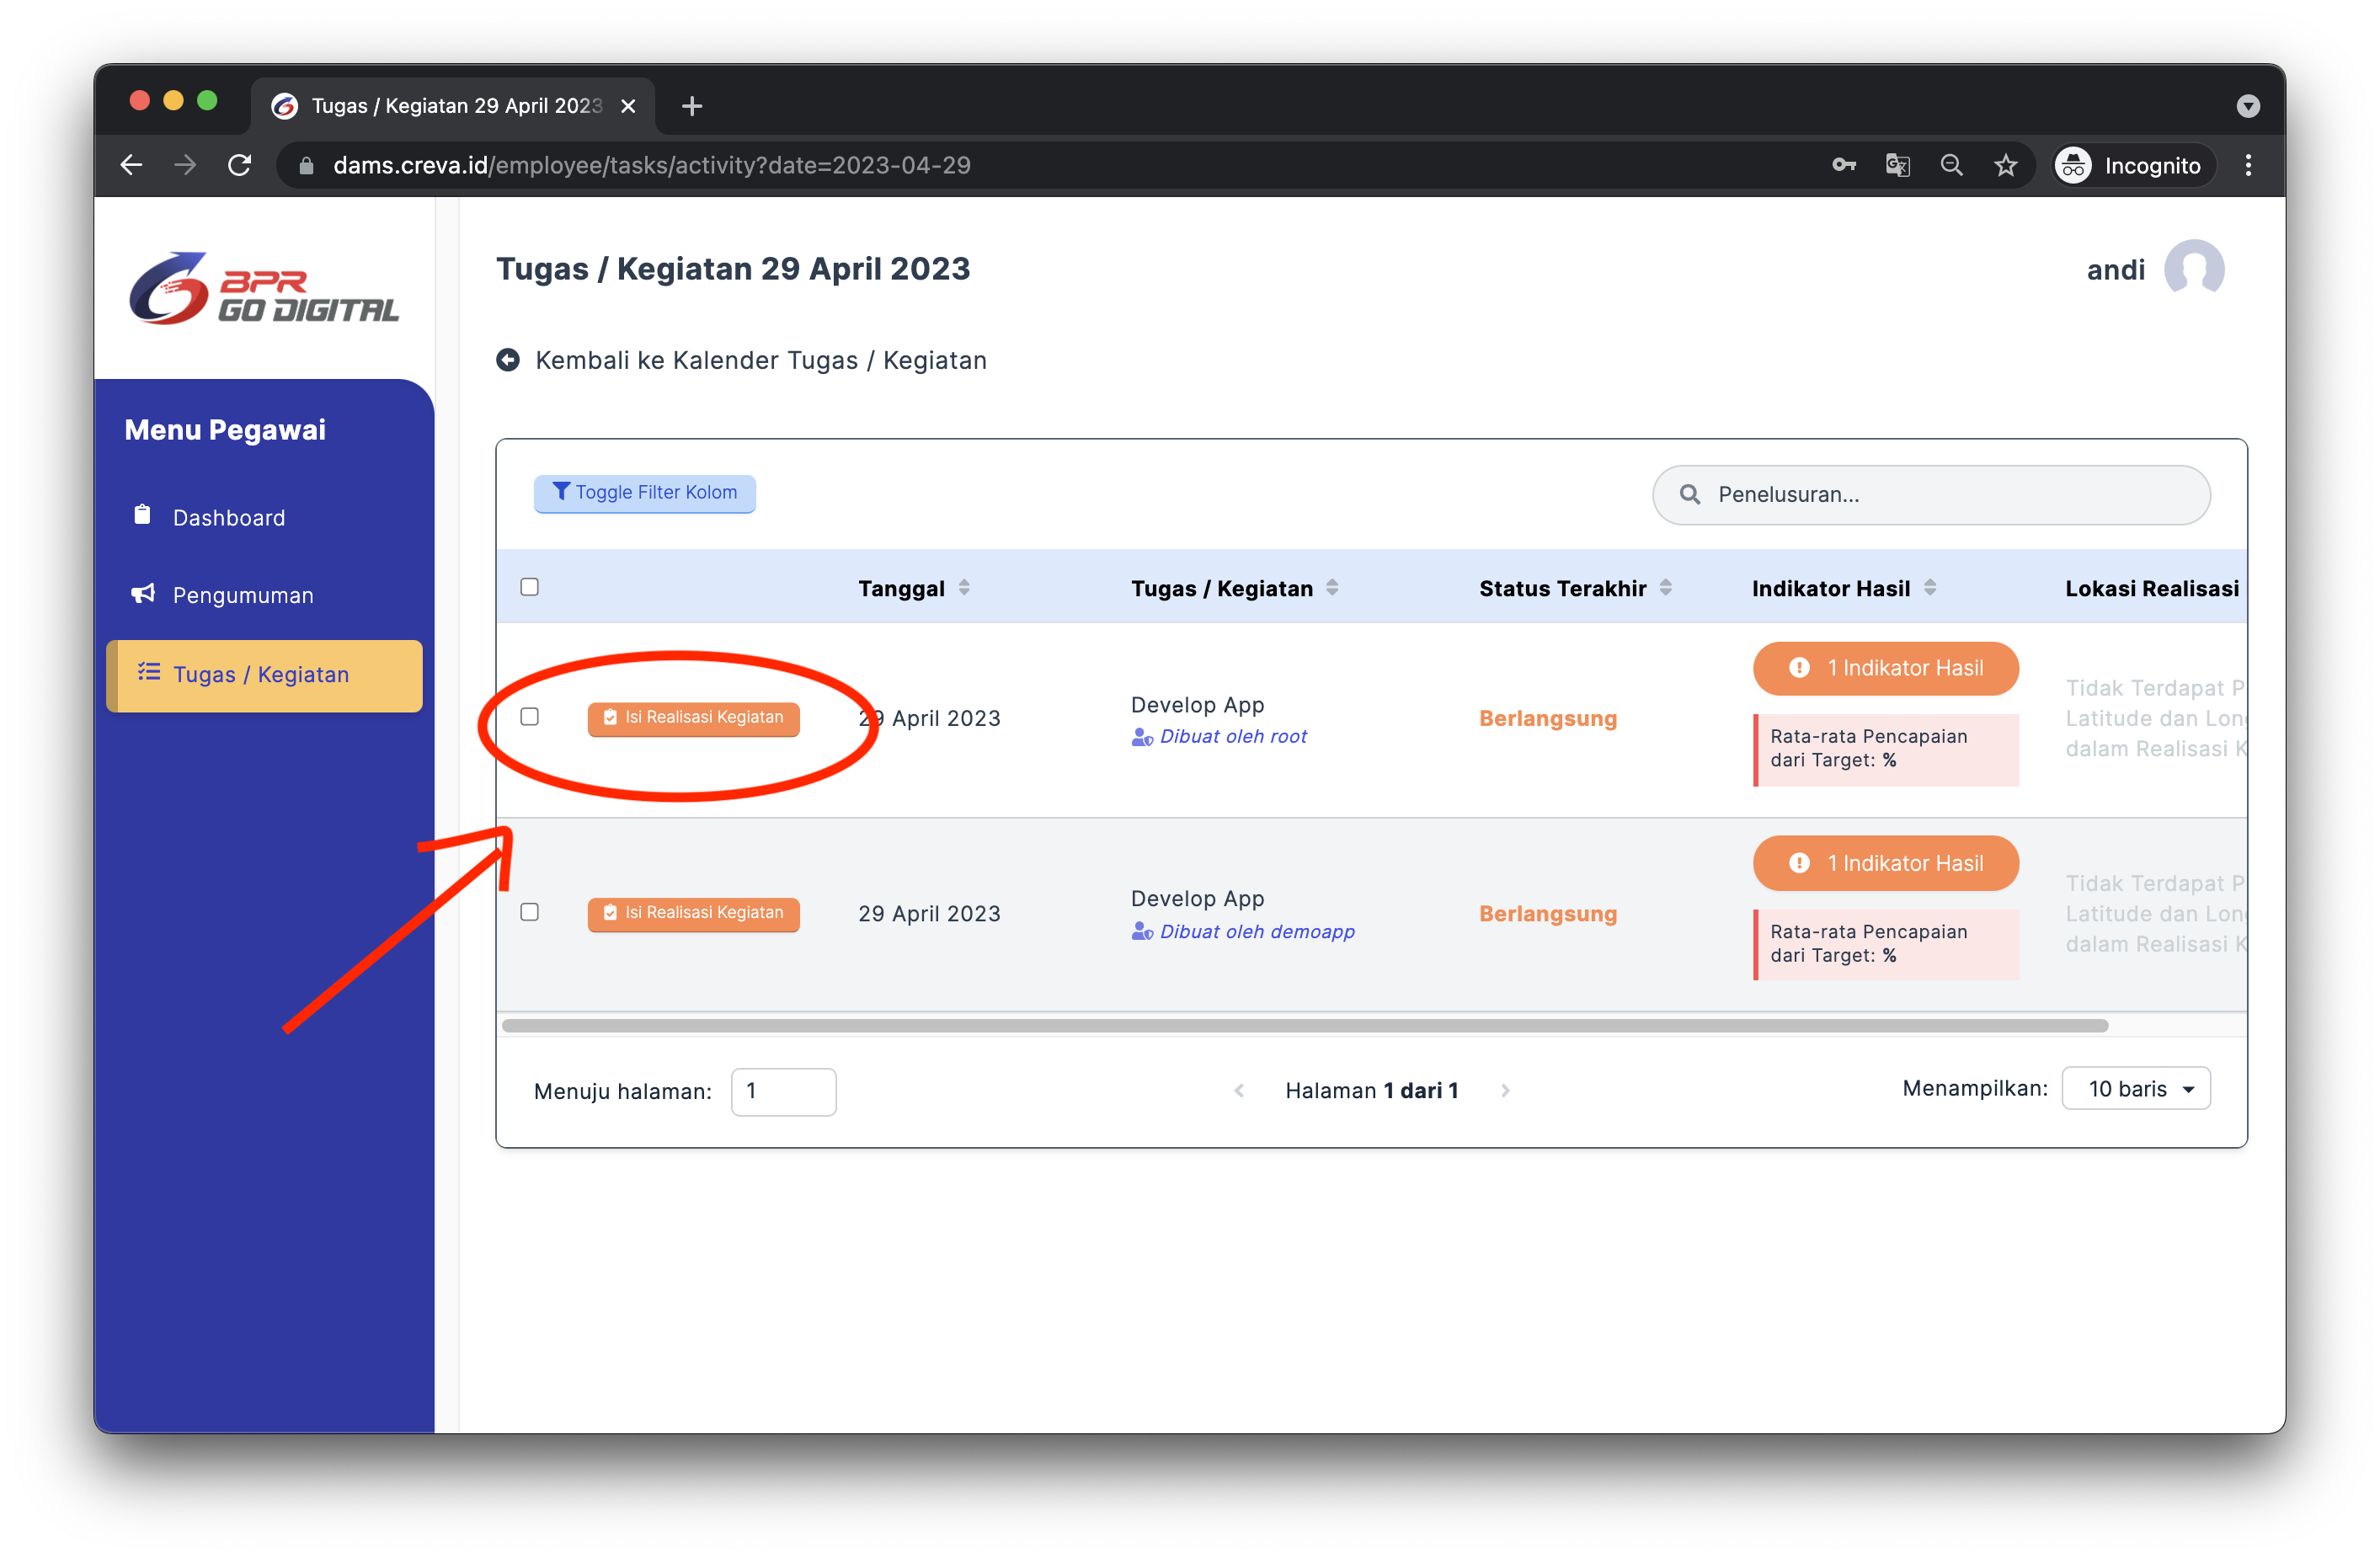This screenshot has height=1558, width=2380.
Task: Click the Tanggal column sort icon
Action: [x=969, y=586]
